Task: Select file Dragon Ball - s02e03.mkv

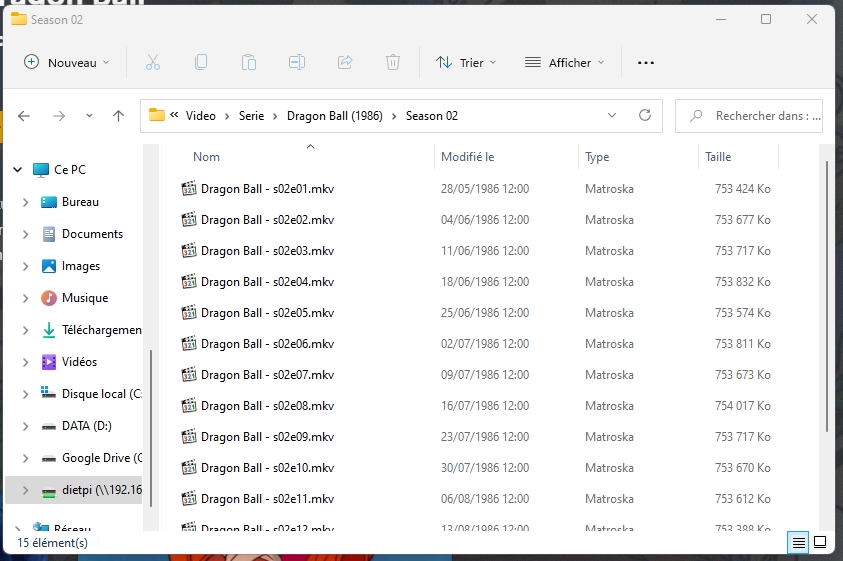Action: click(x=267, y=251)
